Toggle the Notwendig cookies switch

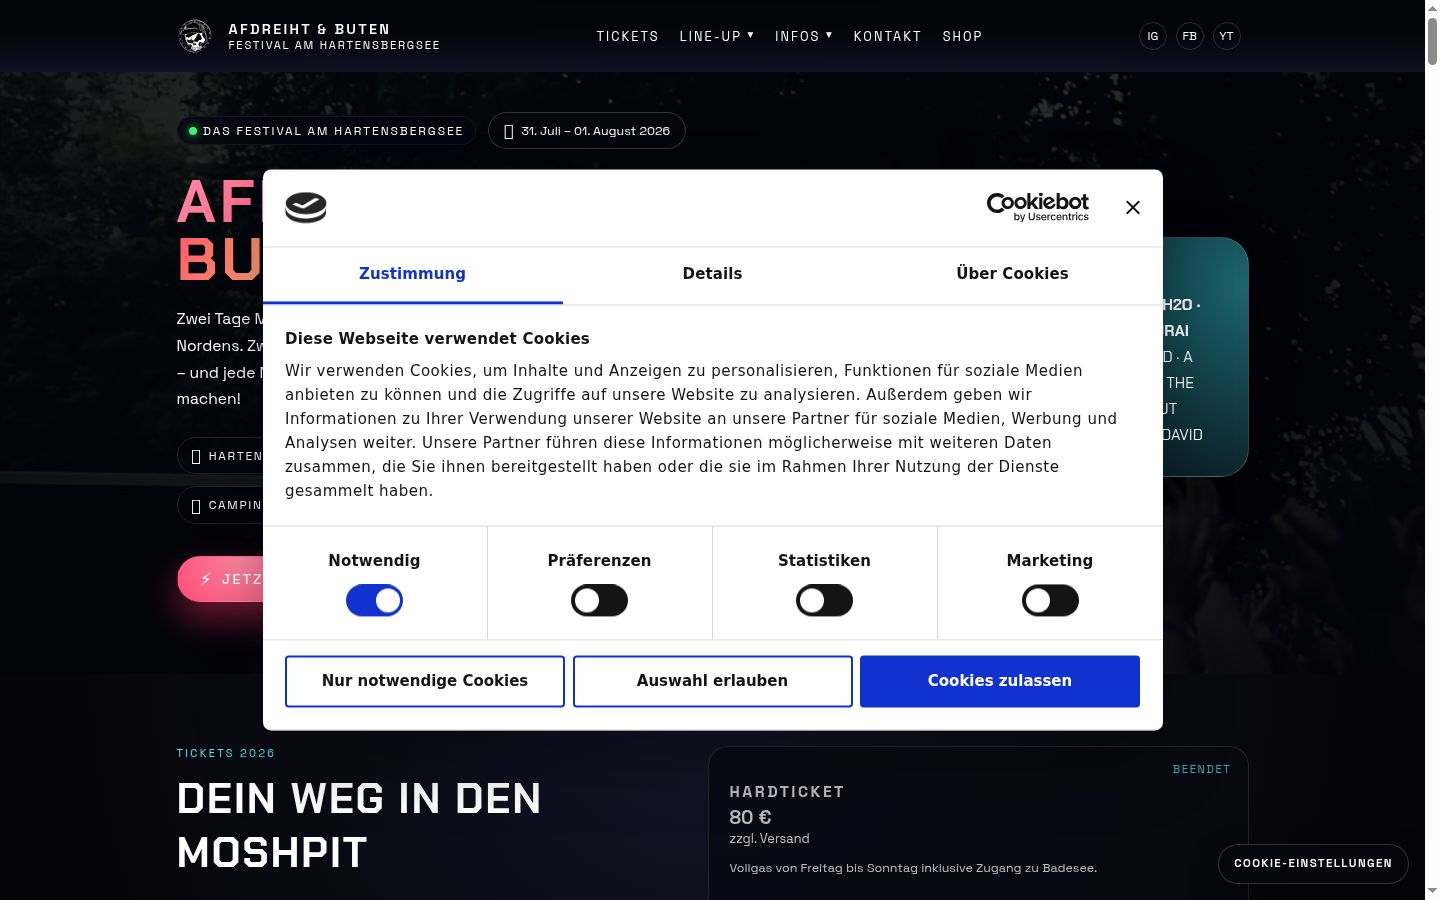(x=374, y=601)
